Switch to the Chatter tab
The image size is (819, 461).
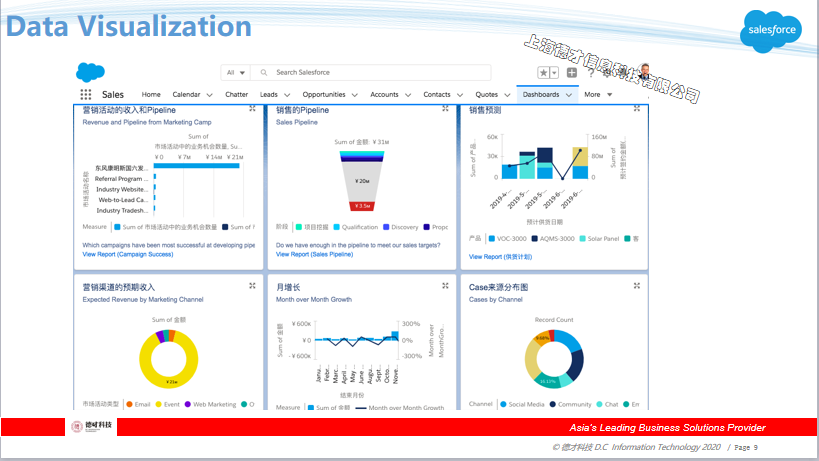237,94
